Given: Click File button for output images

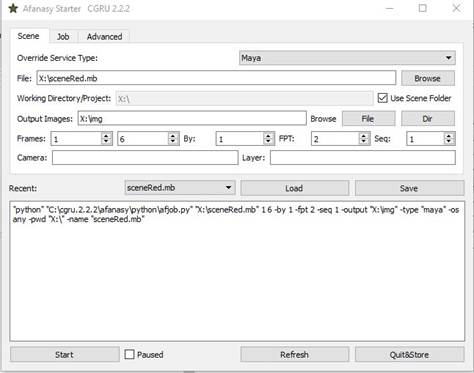Looking at the screenshot, I should coord(368,119).
